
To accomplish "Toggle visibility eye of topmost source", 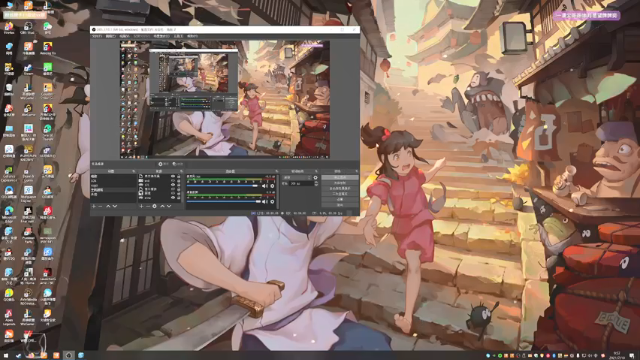I will [x=173, y=176].
